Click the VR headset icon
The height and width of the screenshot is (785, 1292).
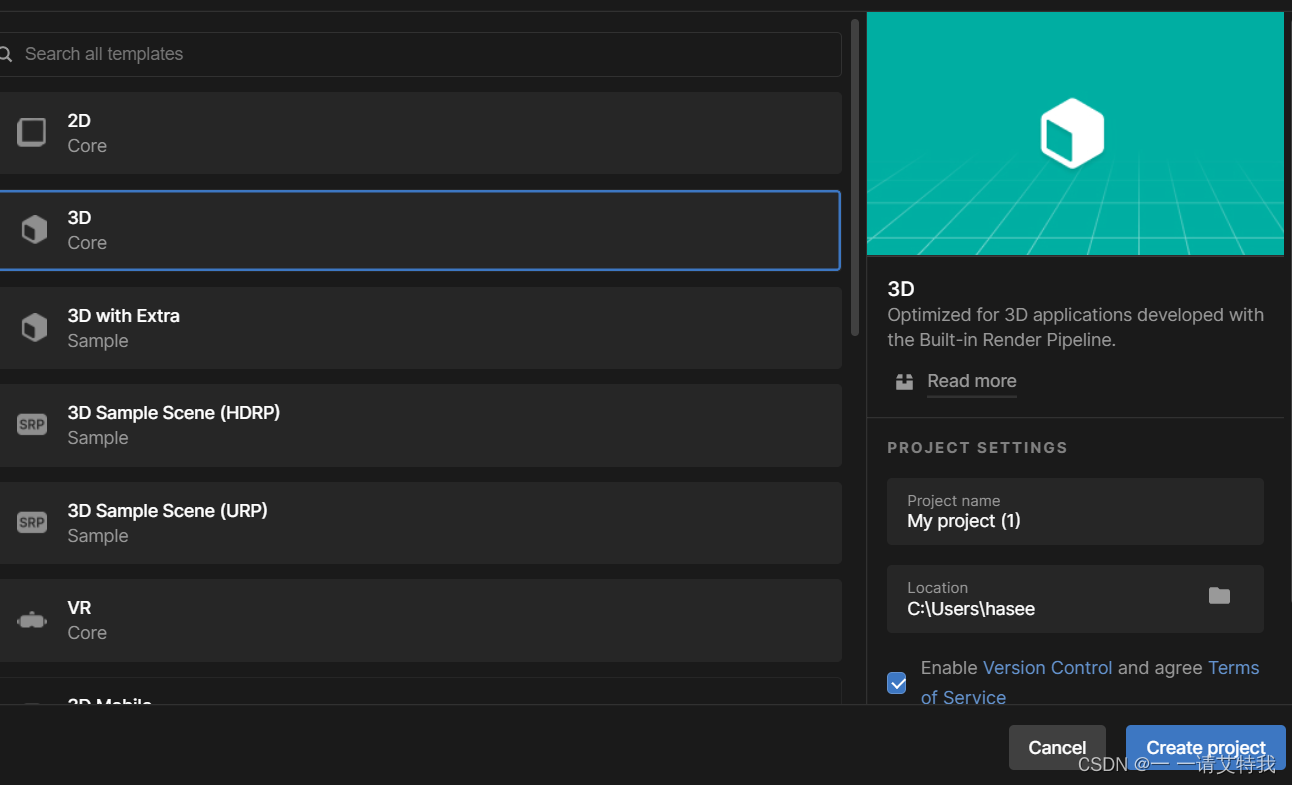point(32,620)
